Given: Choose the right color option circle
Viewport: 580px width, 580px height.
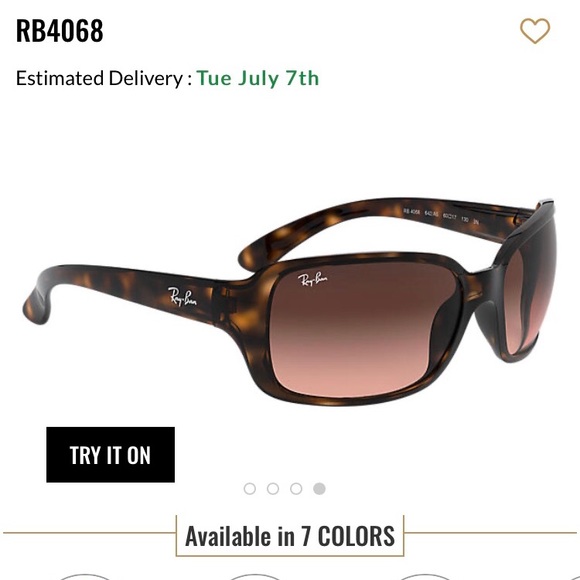Looking at the screenshot, I should [424, 577].
